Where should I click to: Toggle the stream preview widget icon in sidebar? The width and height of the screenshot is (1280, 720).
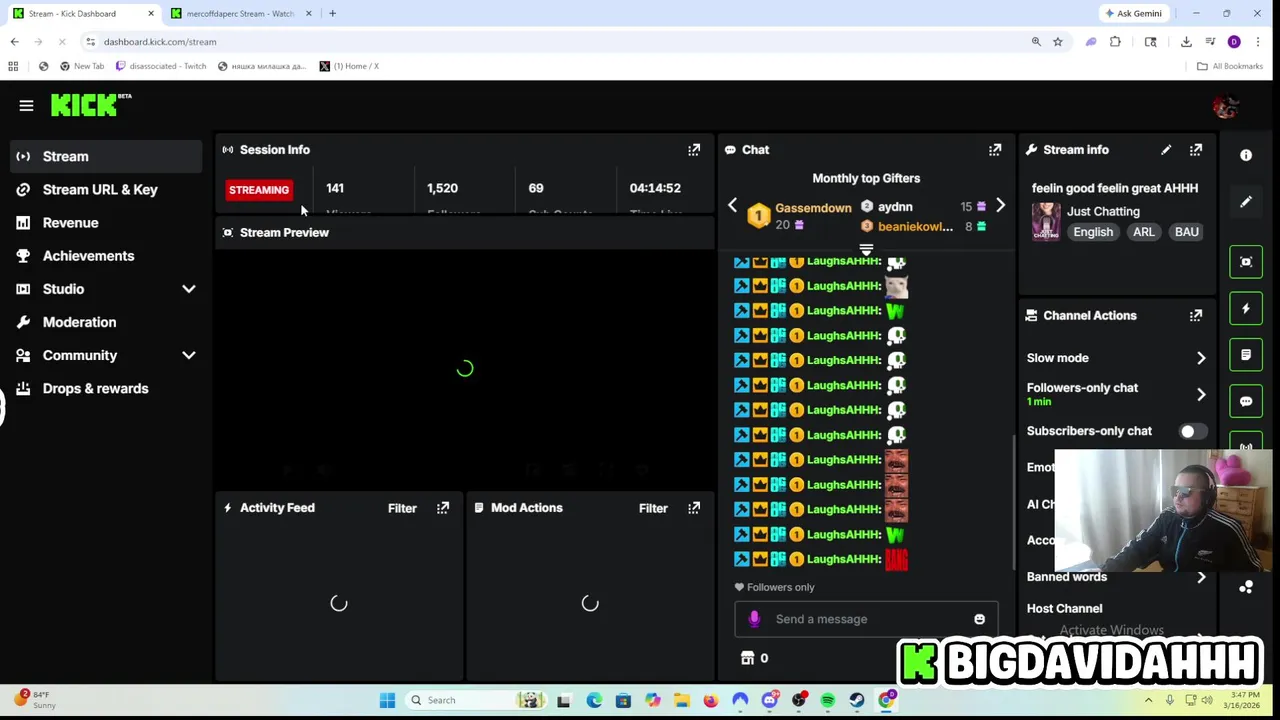click(x=1246, y=262)
